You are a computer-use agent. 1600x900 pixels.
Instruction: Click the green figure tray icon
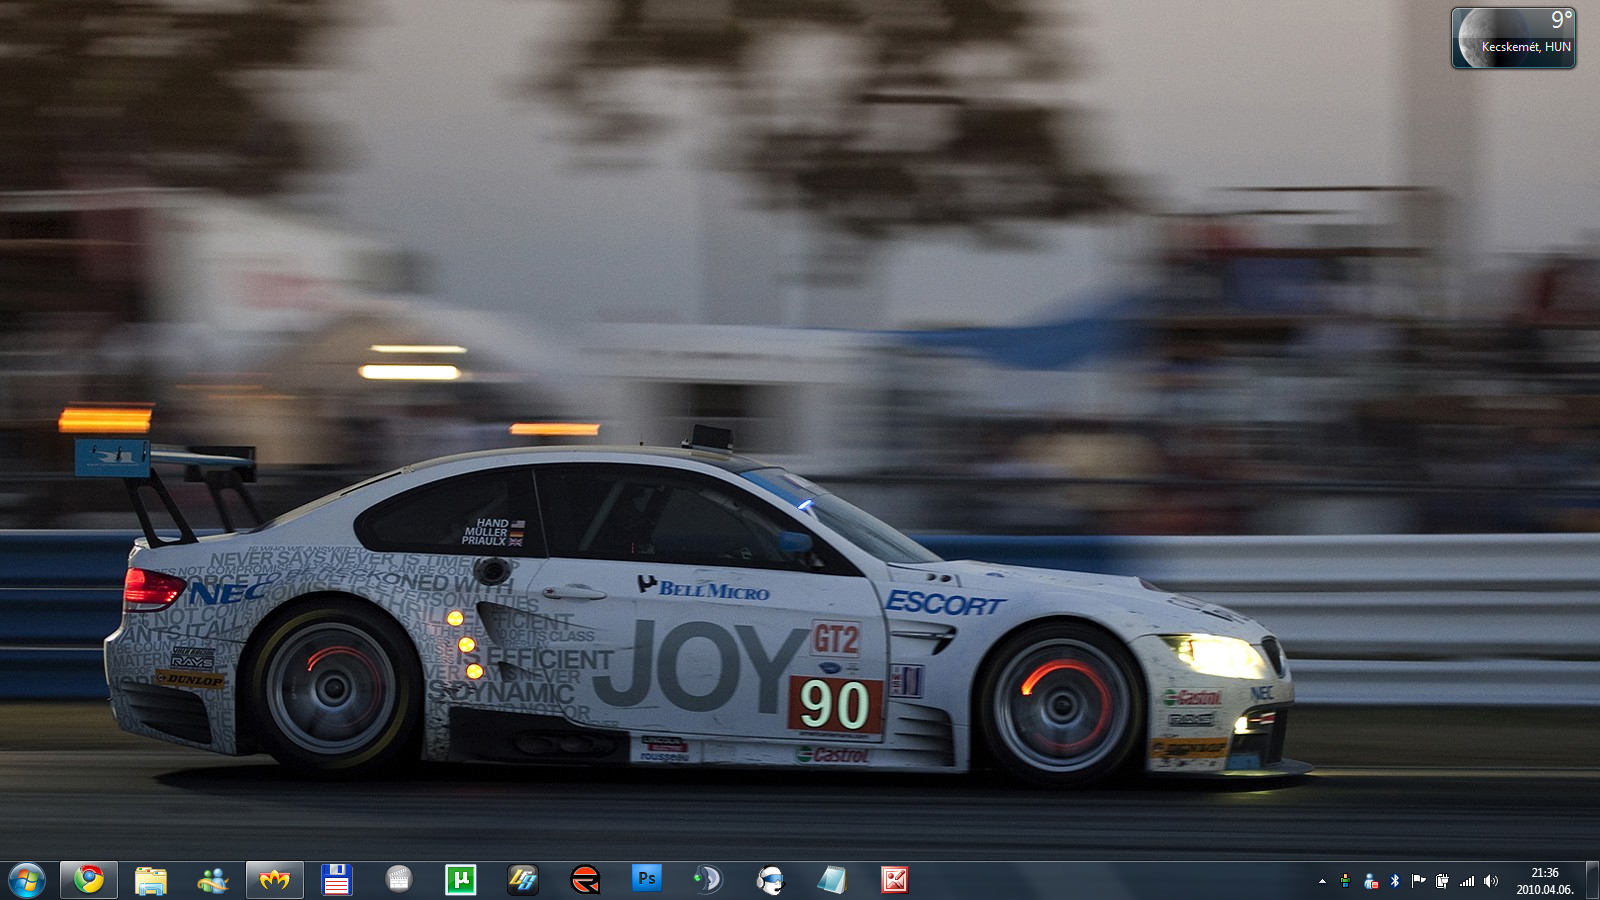click(x=1345, y=881)
